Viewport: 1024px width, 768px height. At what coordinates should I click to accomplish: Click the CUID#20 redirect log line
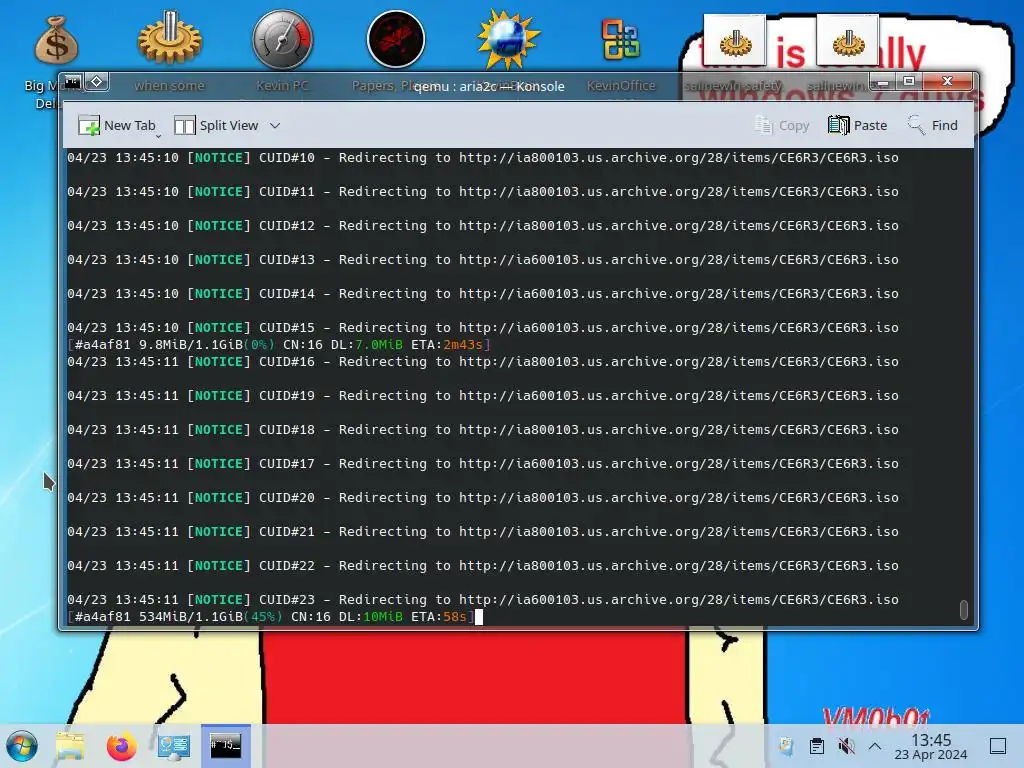coord(483,497)
